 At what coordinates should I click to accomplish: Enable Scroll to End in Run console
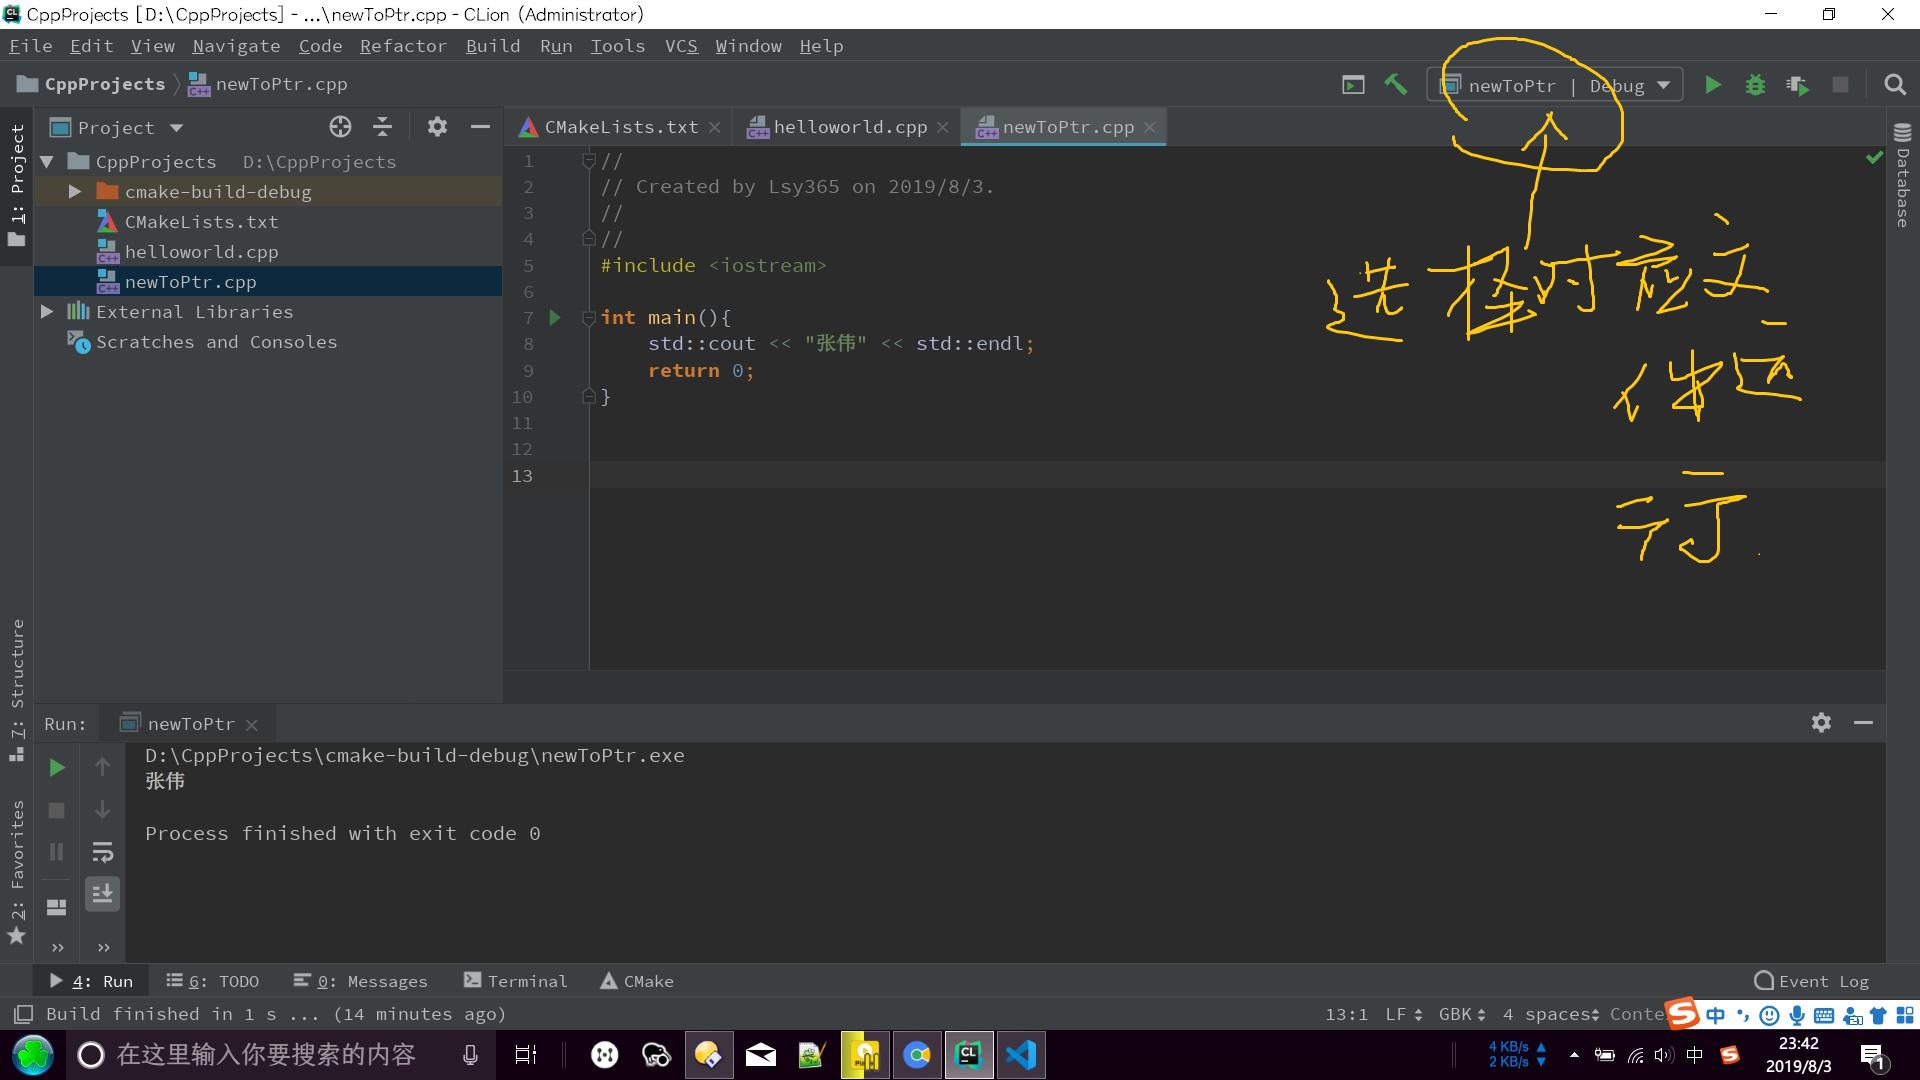point(102,894)
